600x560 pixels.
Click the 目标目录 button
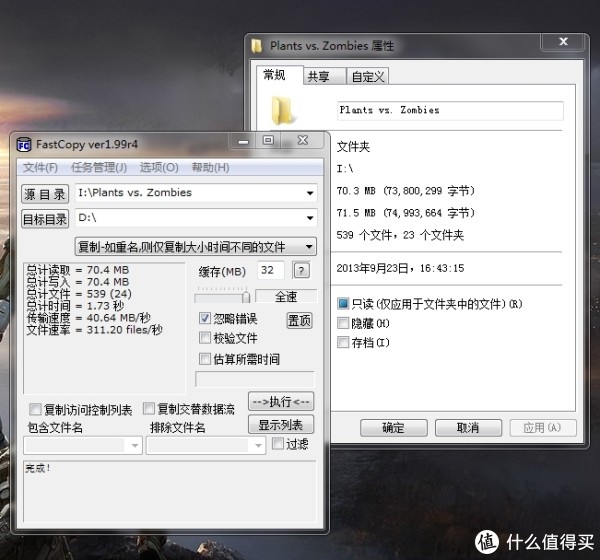[x=45, y=219]
